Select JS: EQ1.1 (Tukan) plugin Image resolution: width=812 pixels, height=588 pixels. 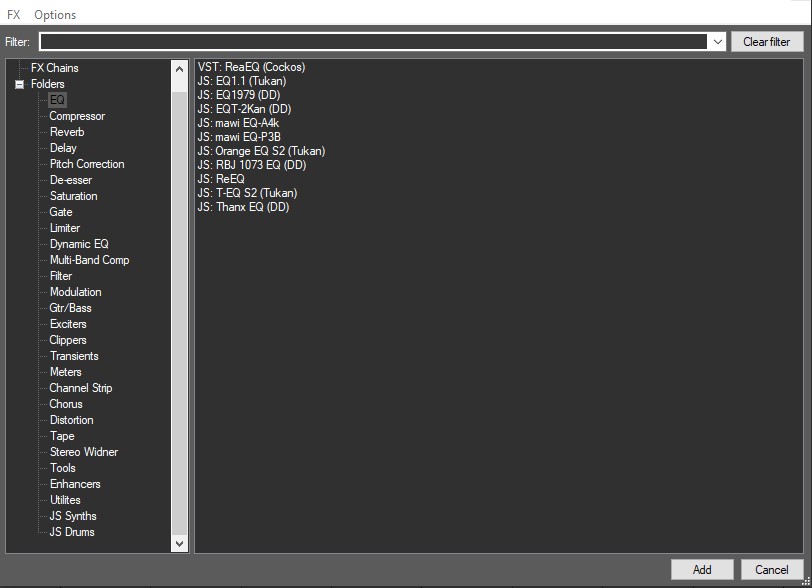[241, 81]
